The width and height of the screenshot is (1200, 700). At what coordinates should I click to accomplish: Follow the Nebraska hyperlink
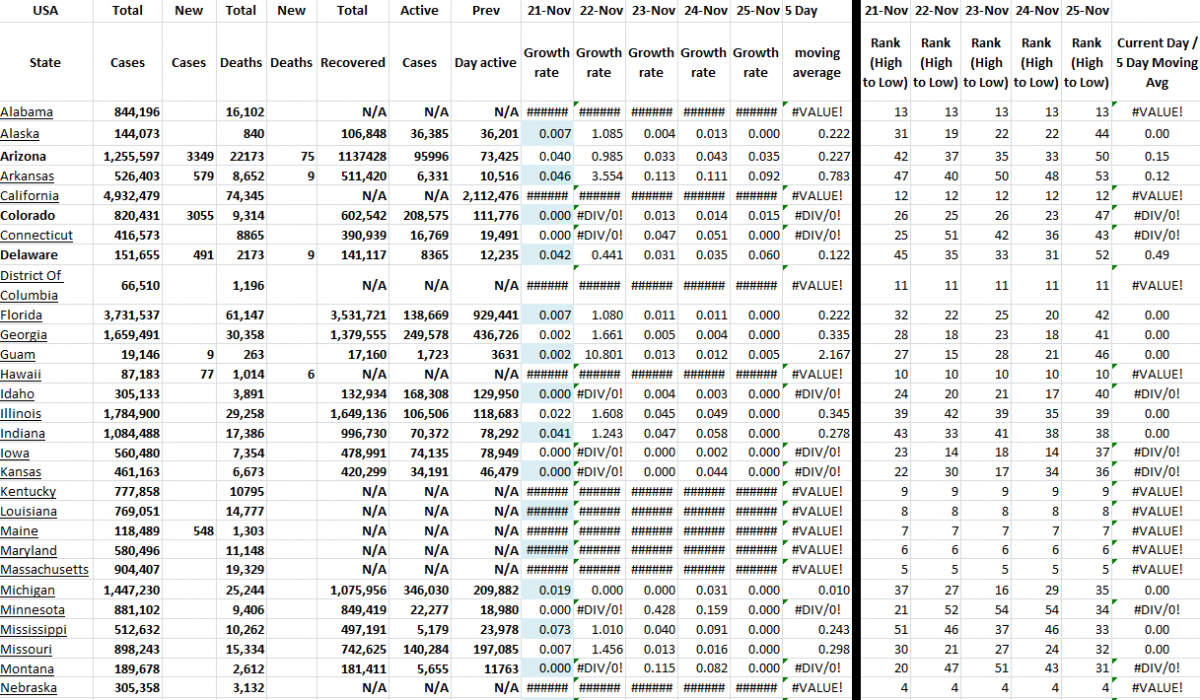pyautogui.click(x=29, y=687)
